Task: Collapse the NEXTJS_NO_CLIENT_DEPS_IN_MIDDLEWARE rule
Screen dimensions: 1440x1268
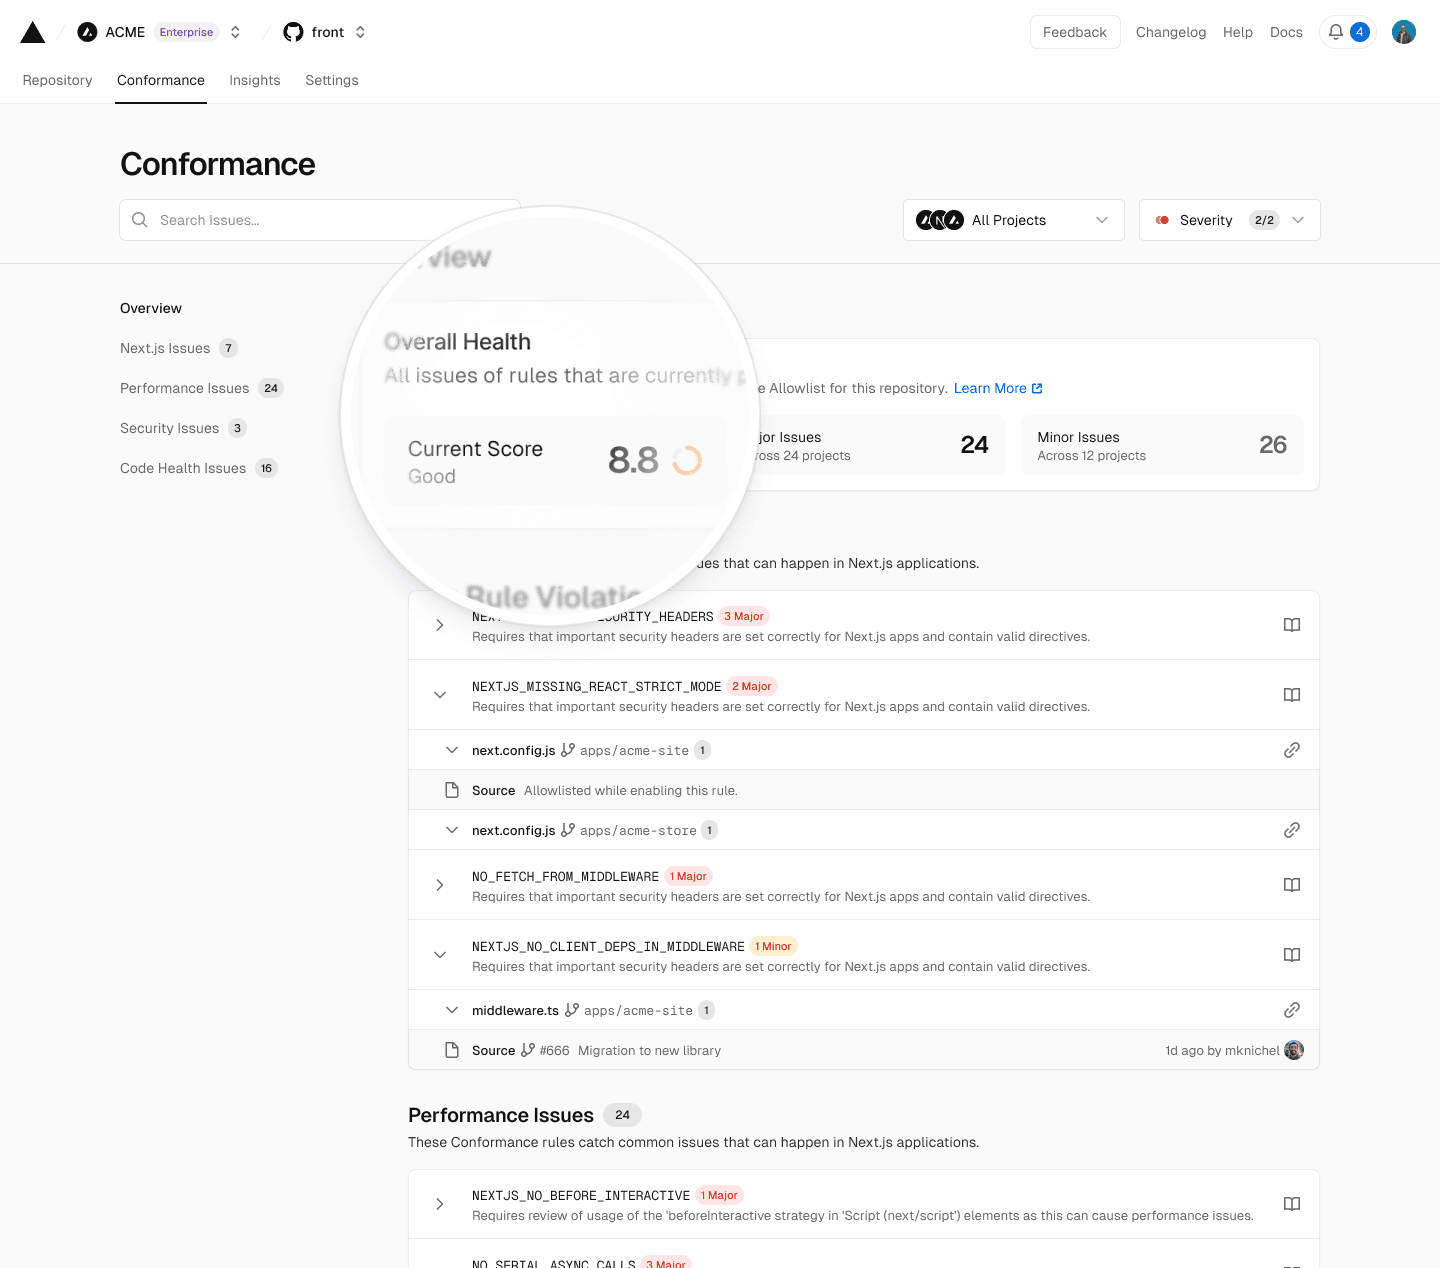Action: (440, 955)
